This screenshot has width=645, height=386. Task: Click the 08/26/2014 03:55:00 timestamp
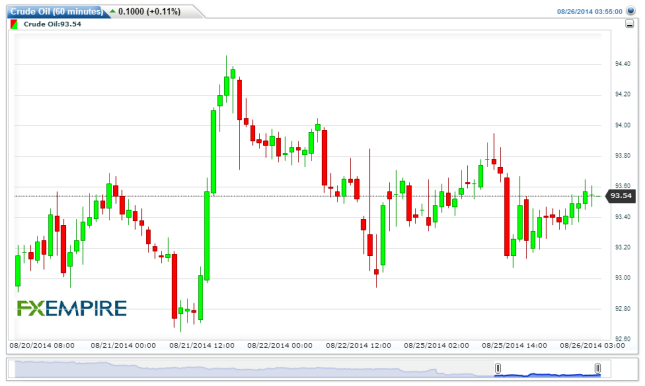589,12
